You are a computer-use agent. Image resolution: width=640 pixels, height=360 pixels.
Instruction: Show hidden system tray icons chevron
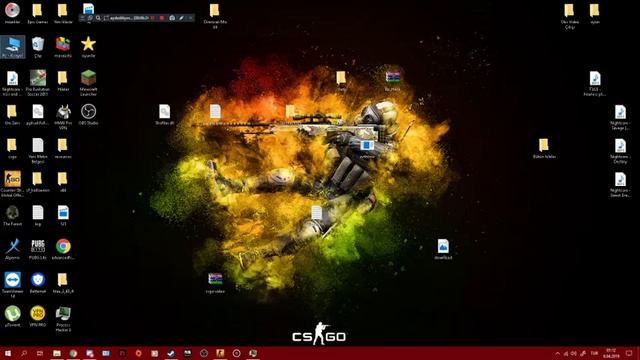pos(557,353)
